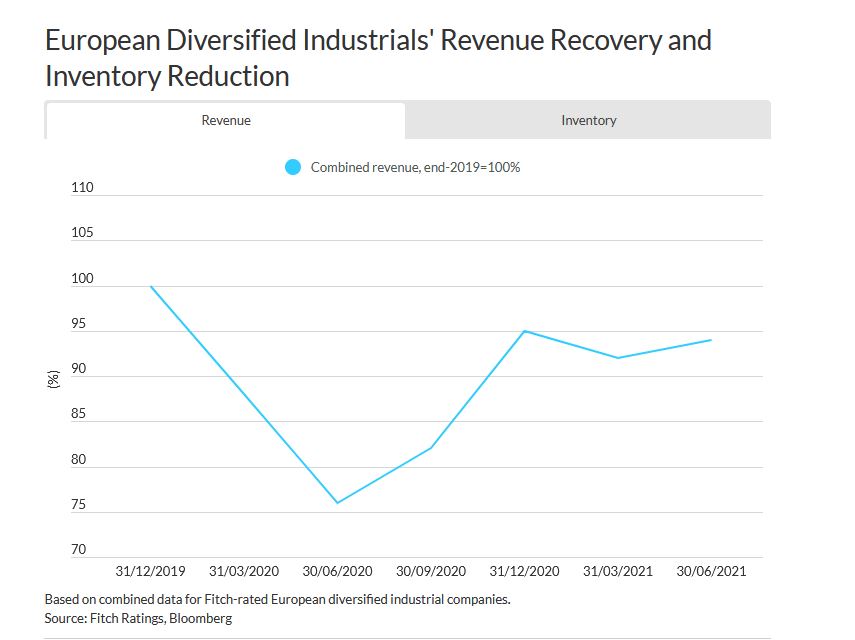855x640 pixels.
Task: Click the blue legend circle marker
Action: [x=293, y=167]
